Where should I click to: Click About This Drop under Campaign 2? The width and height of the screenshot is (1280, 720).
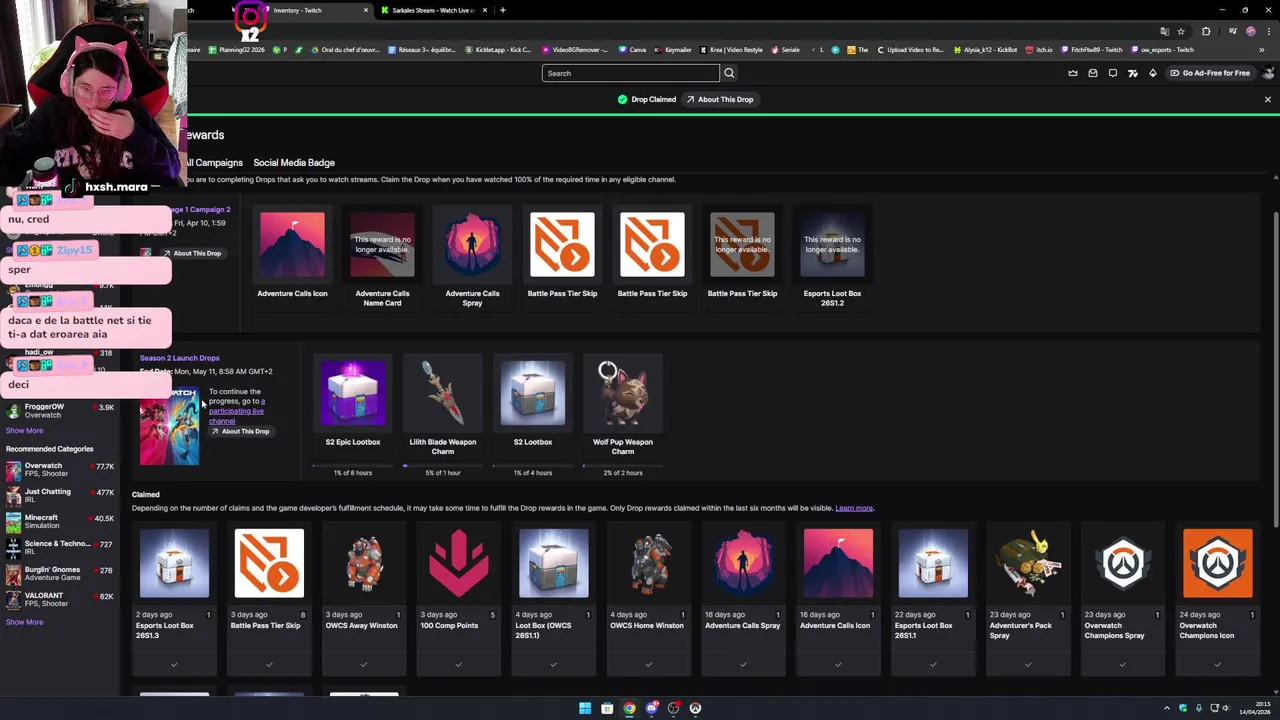192,253
